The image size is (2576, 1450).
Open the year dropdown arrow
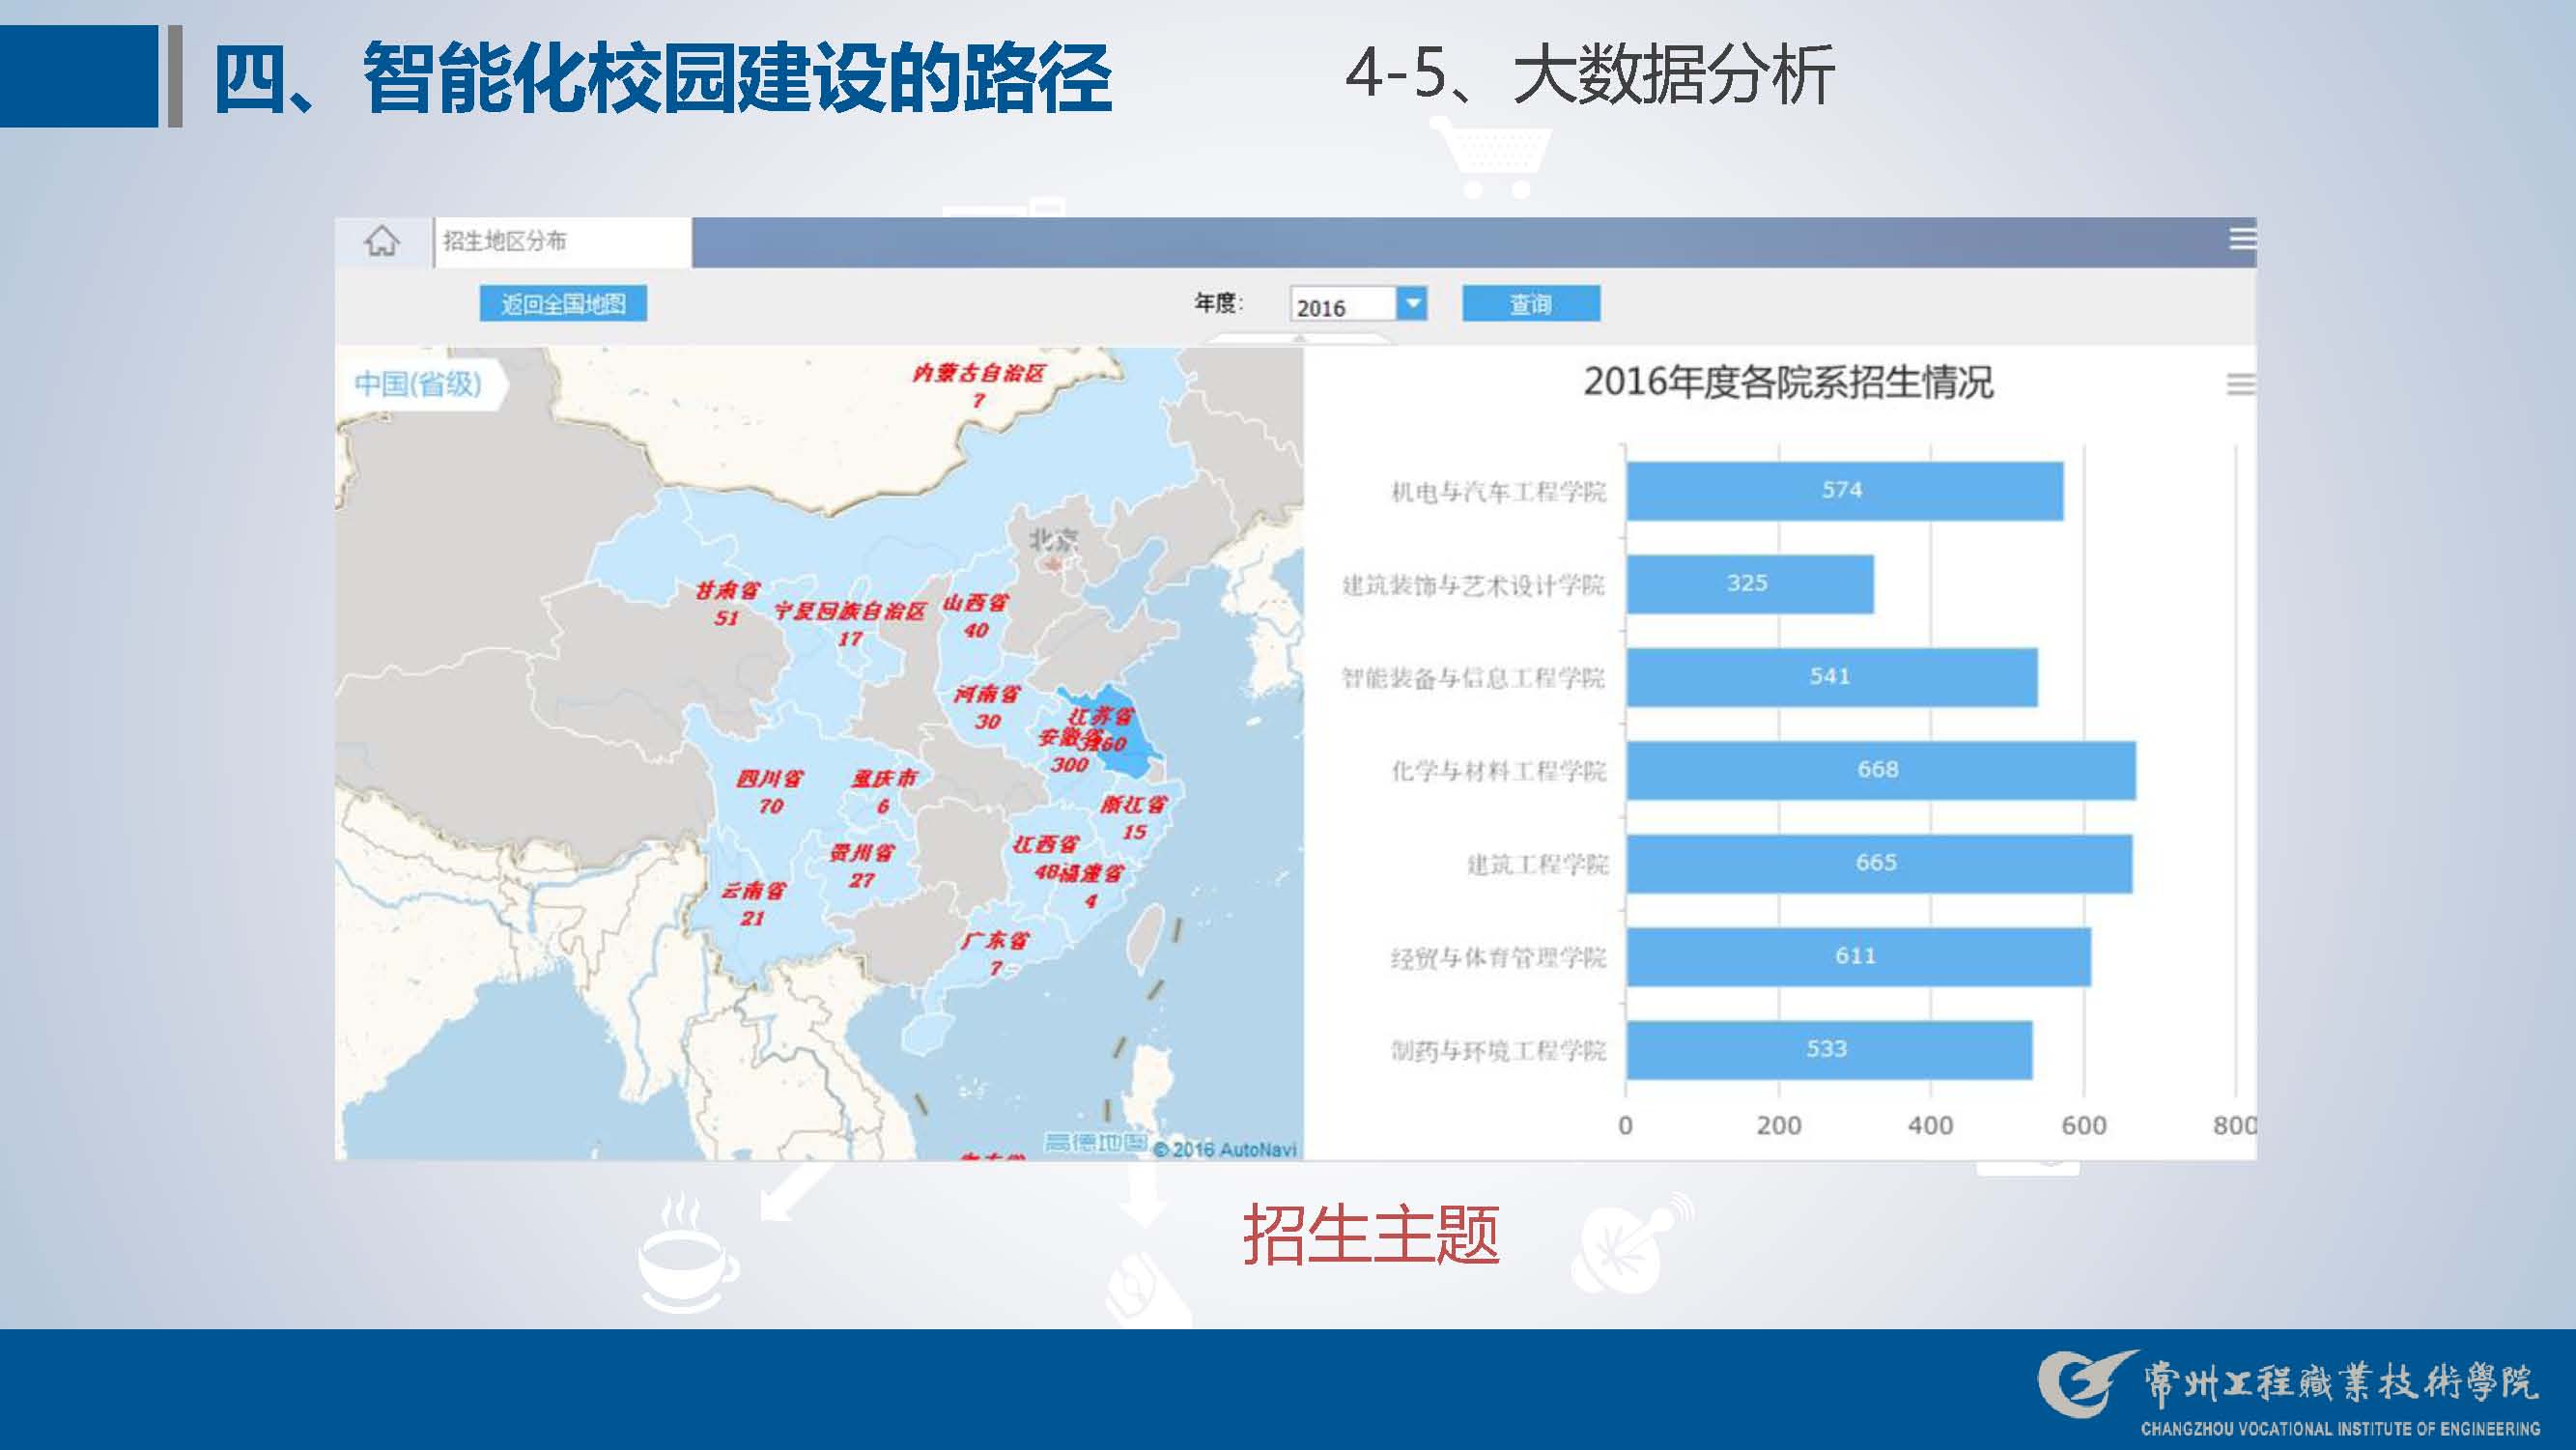pyautogui.click(x=1412, y=303)
